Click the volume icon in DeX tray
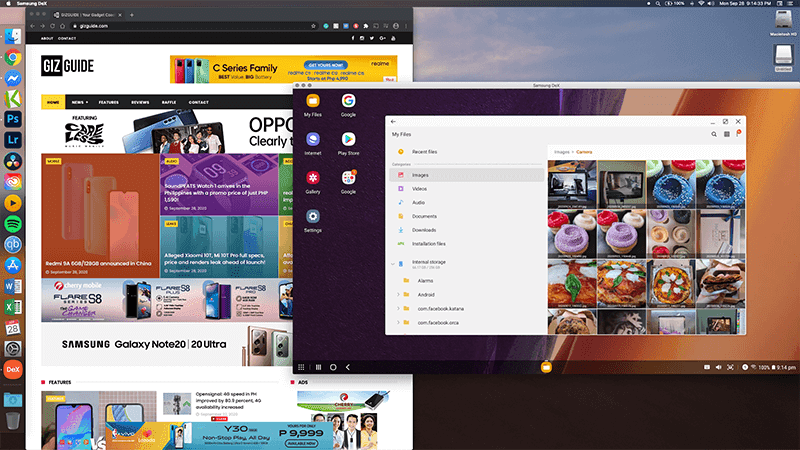800x450 pixels. click(718, 367)
